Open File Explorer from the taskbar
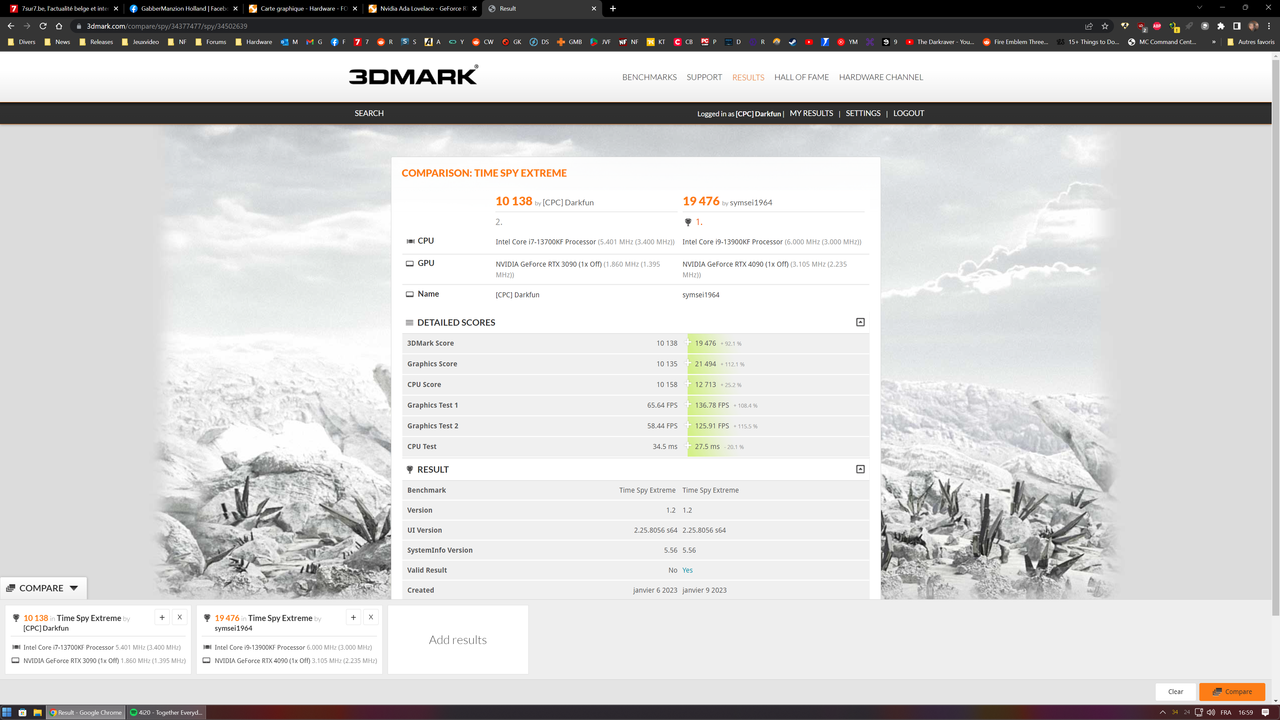The image size is (1280, 720). point(37,713)
